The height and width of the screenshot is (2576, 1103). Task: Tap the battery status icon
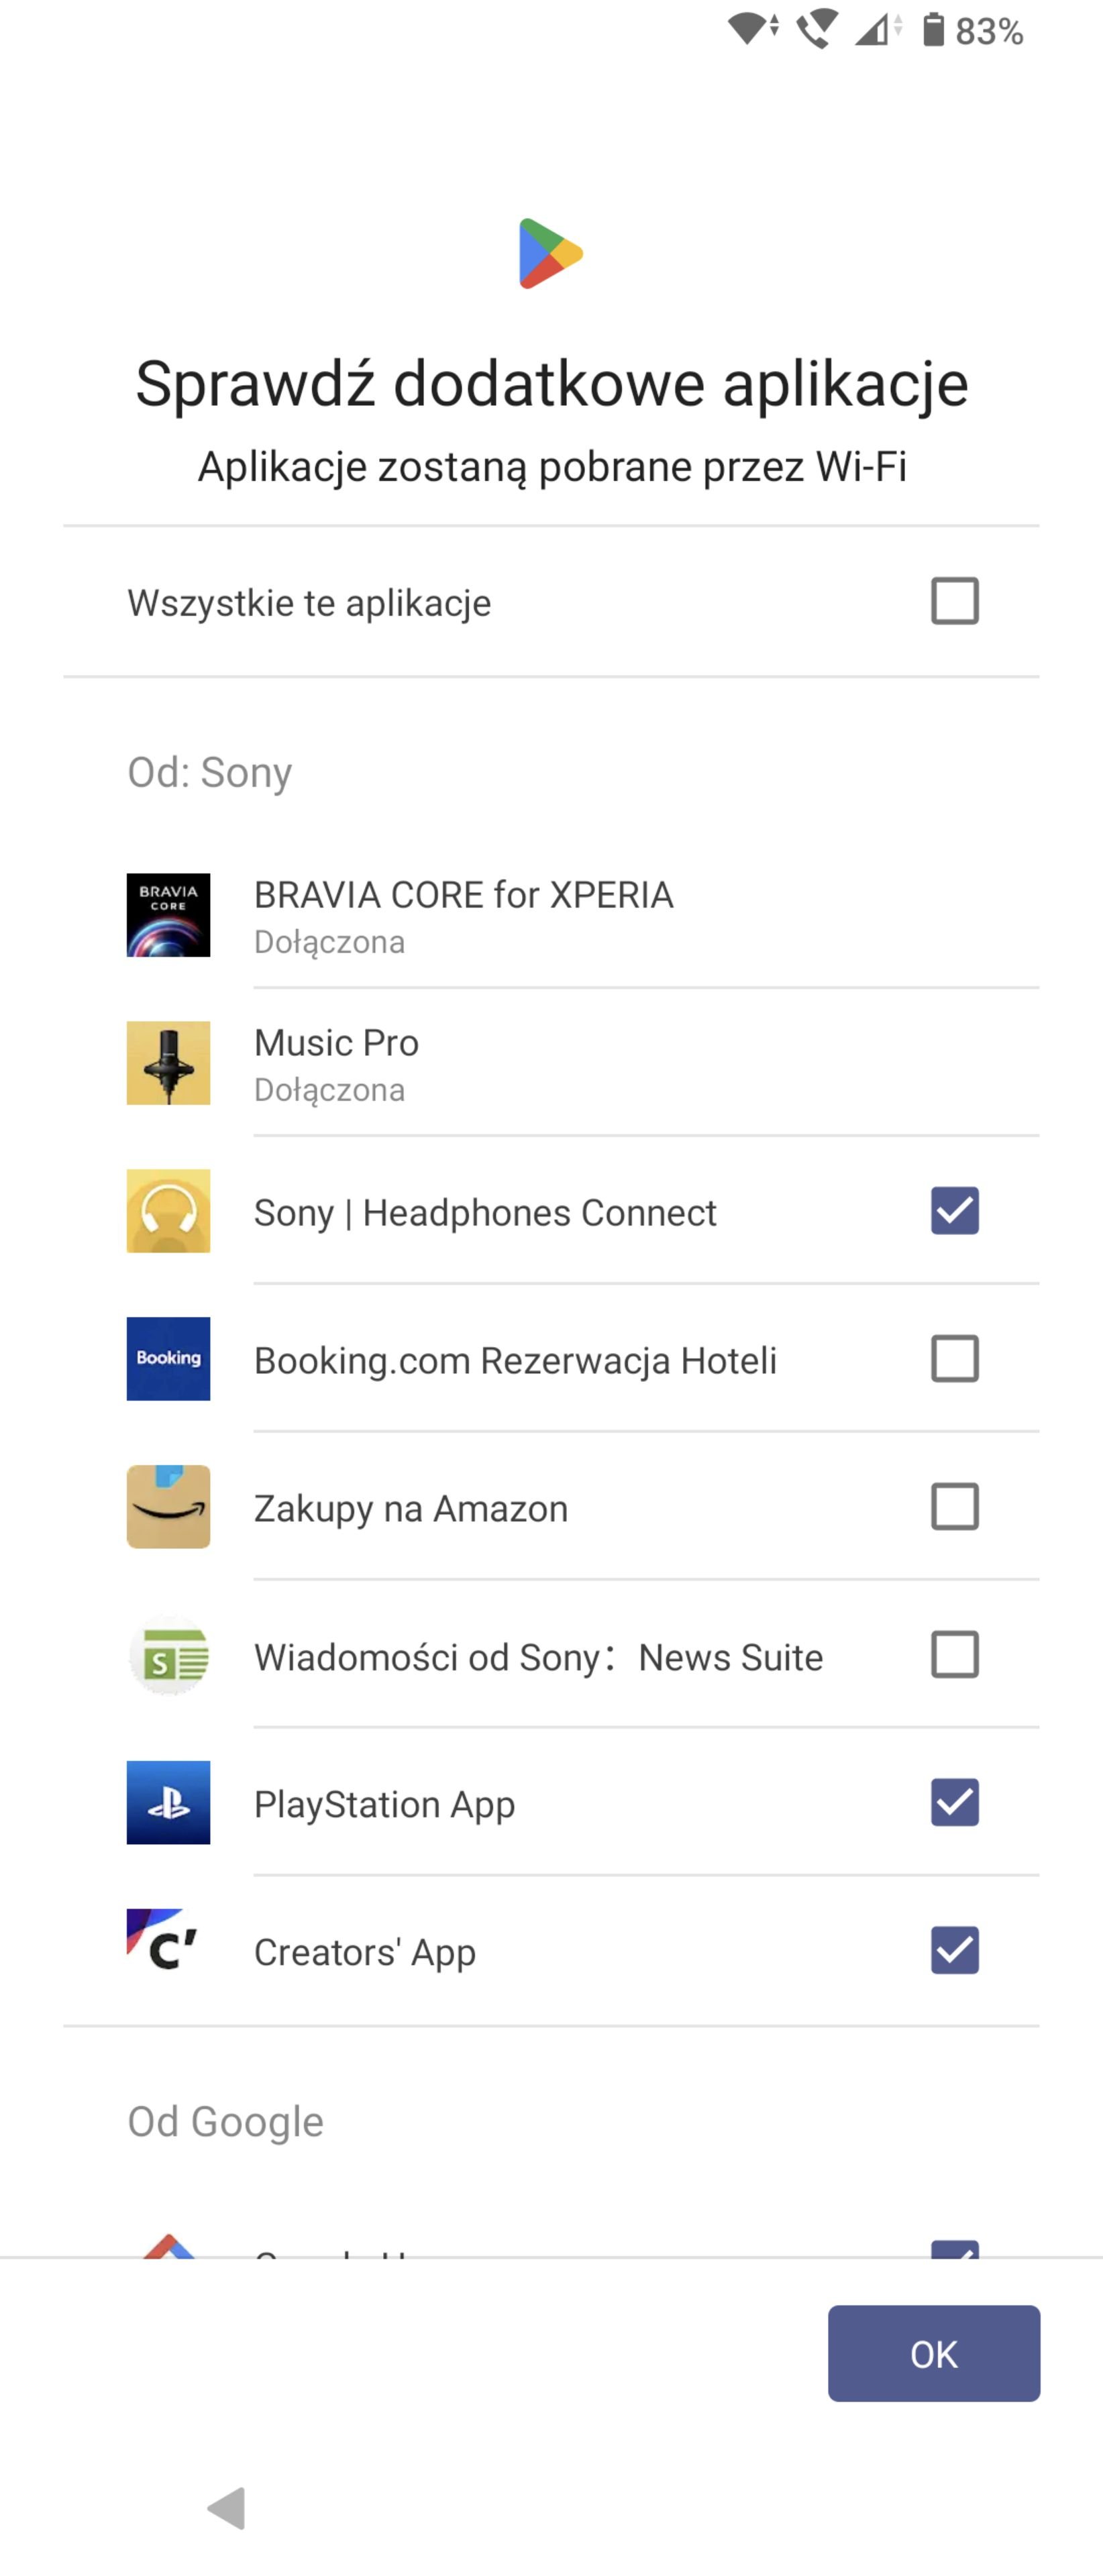(x=933, y=30)
